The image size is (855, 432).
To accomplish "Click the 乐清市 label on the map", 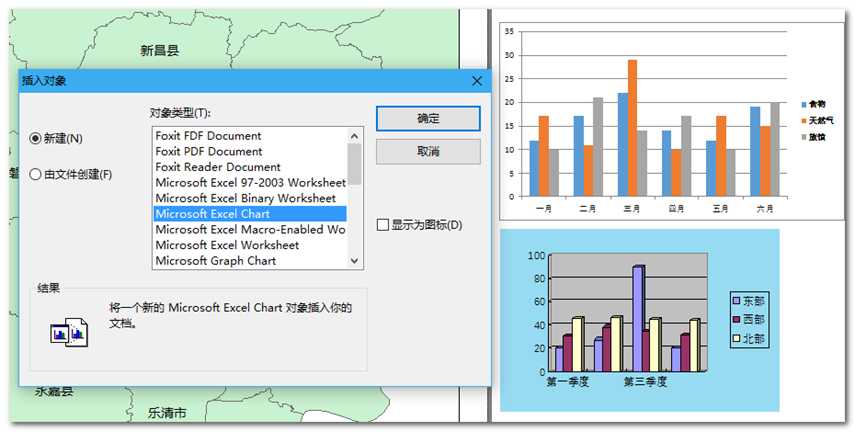I will pyautogui.click(x=167, y=413).
